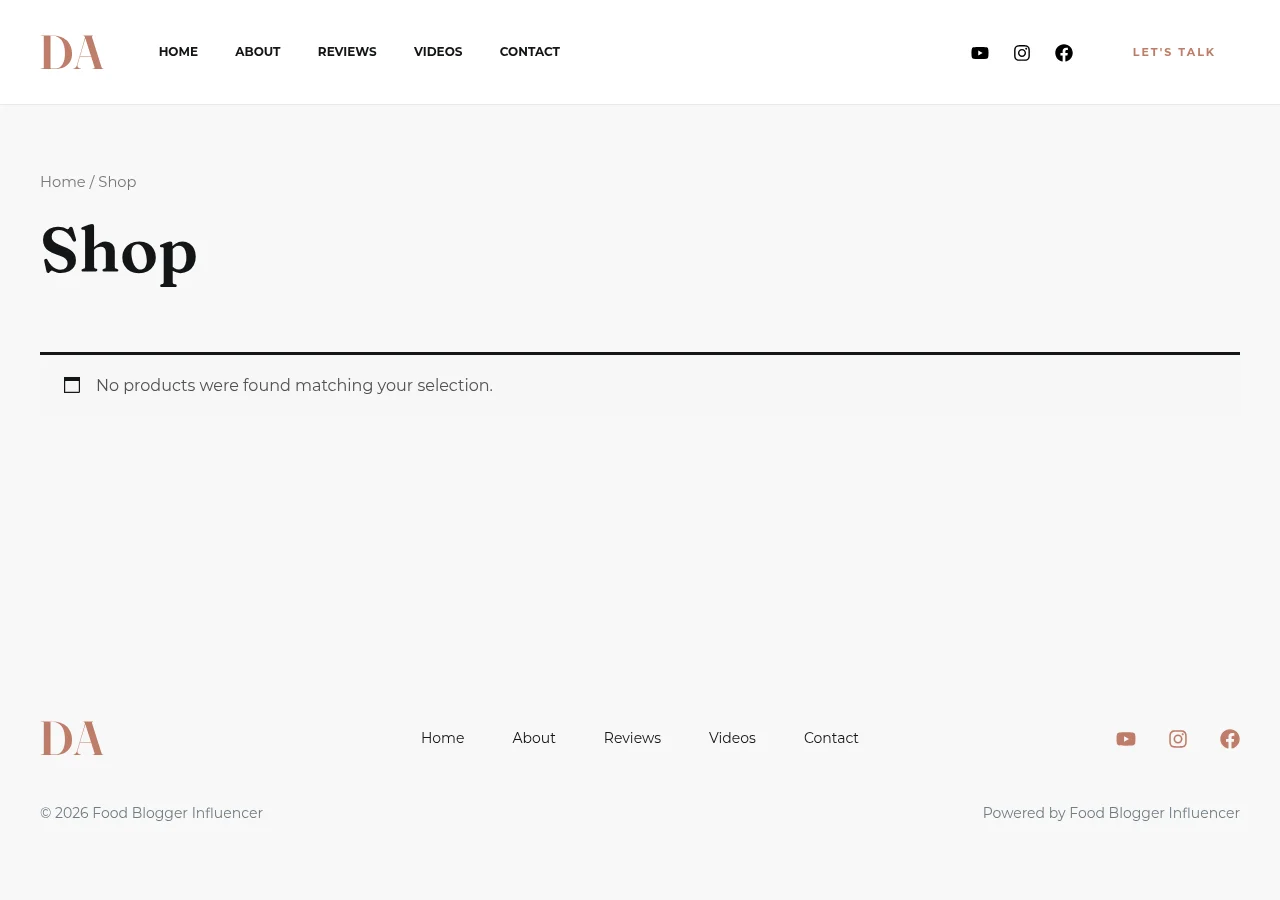The width and height of the screenshot is (1280, 900).
Task: Go to HOME in the top navigation
Action: pos(178,52)
